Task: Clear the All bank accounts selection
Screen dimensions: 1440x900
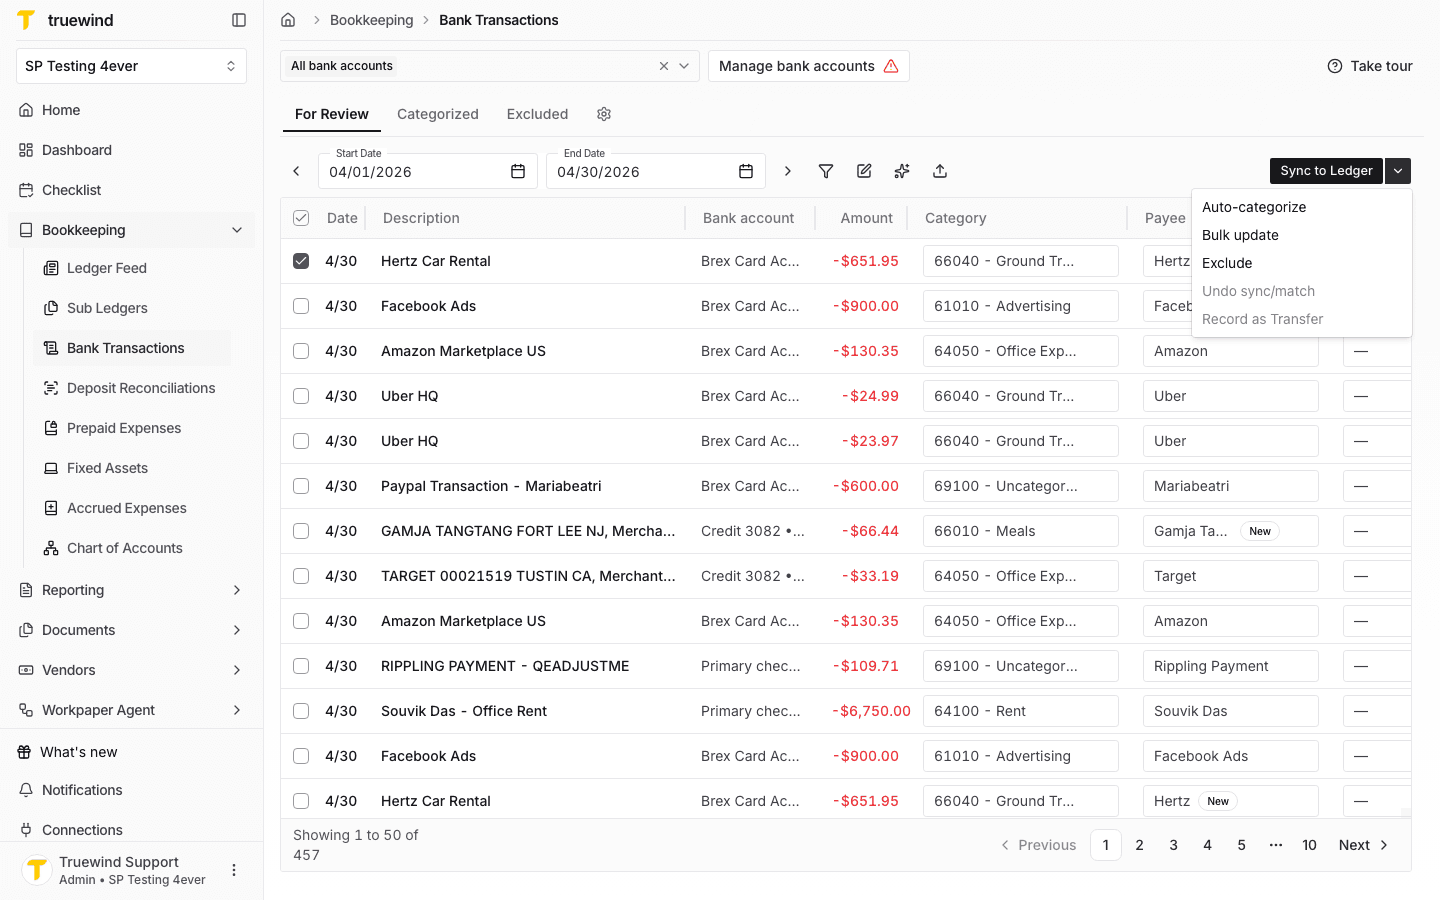Action: click(664, 66)
